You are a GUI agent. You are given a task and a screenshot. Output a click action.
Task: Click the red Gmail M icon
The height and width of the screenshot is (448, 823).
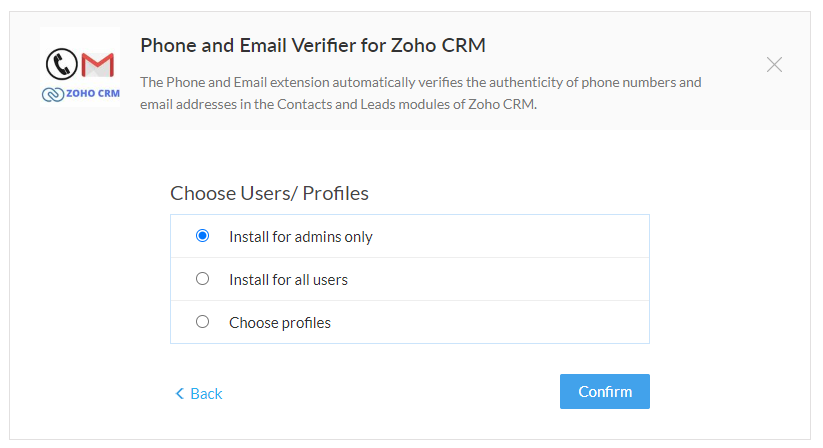coord(98,65)
